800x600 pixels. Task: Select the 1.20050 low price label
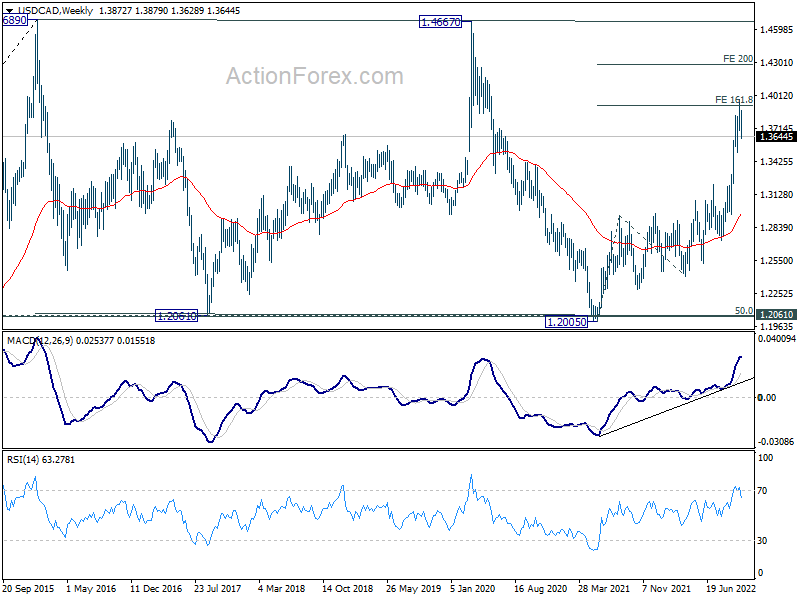[566, 322]
